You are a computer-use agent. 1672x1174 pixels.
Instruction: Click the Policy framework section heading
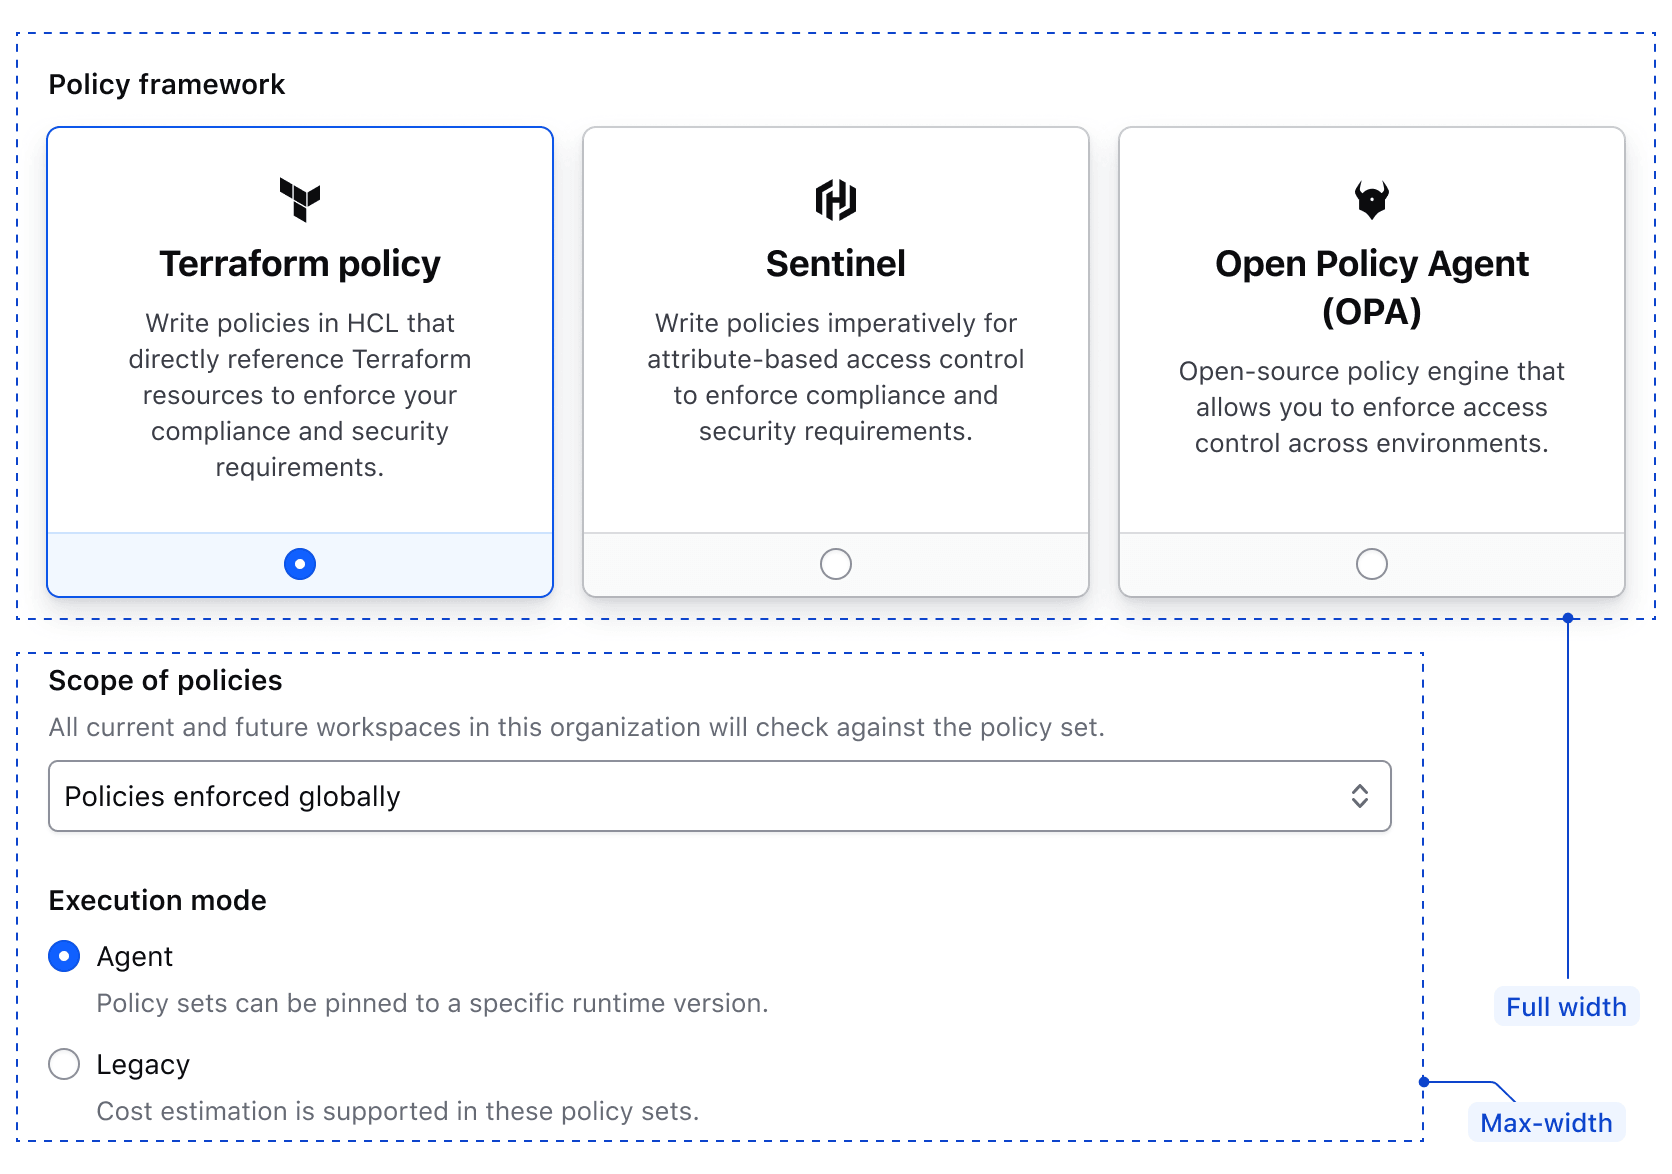coord(166,84)
